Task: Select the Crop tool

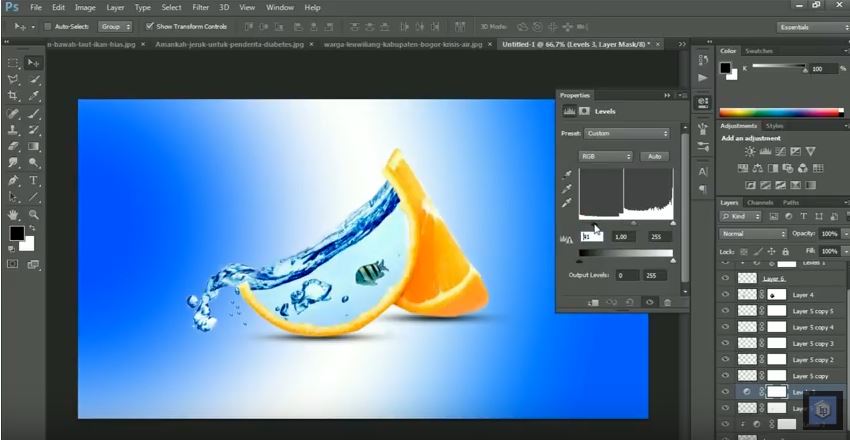Action: click(x=13, y=96)
